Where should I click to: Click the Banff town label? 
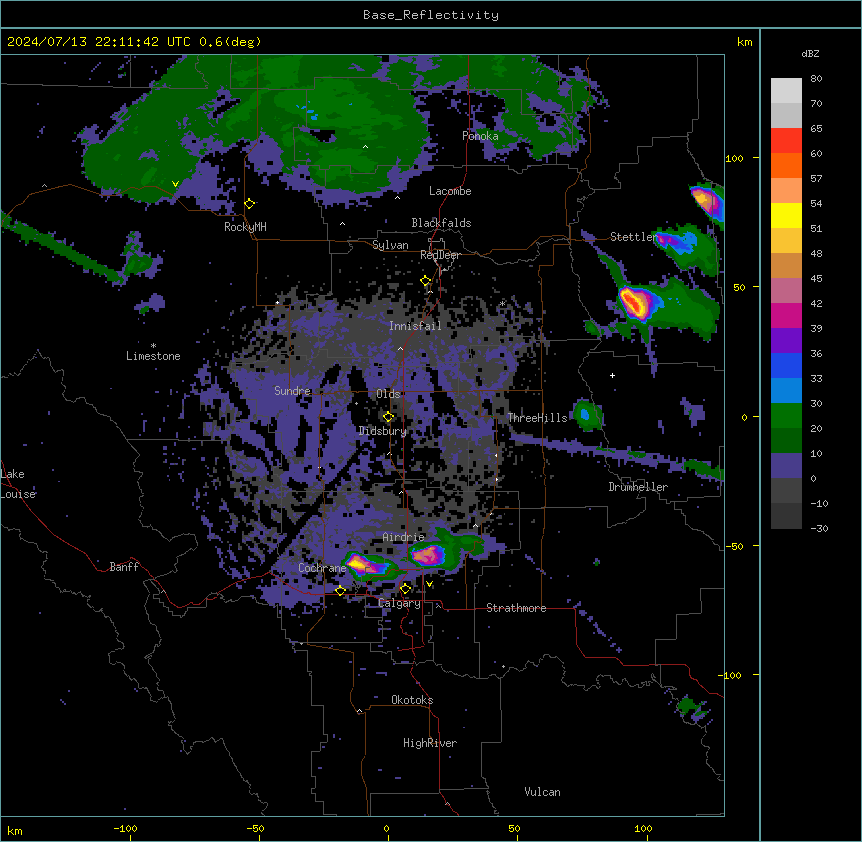coord(124,567)
